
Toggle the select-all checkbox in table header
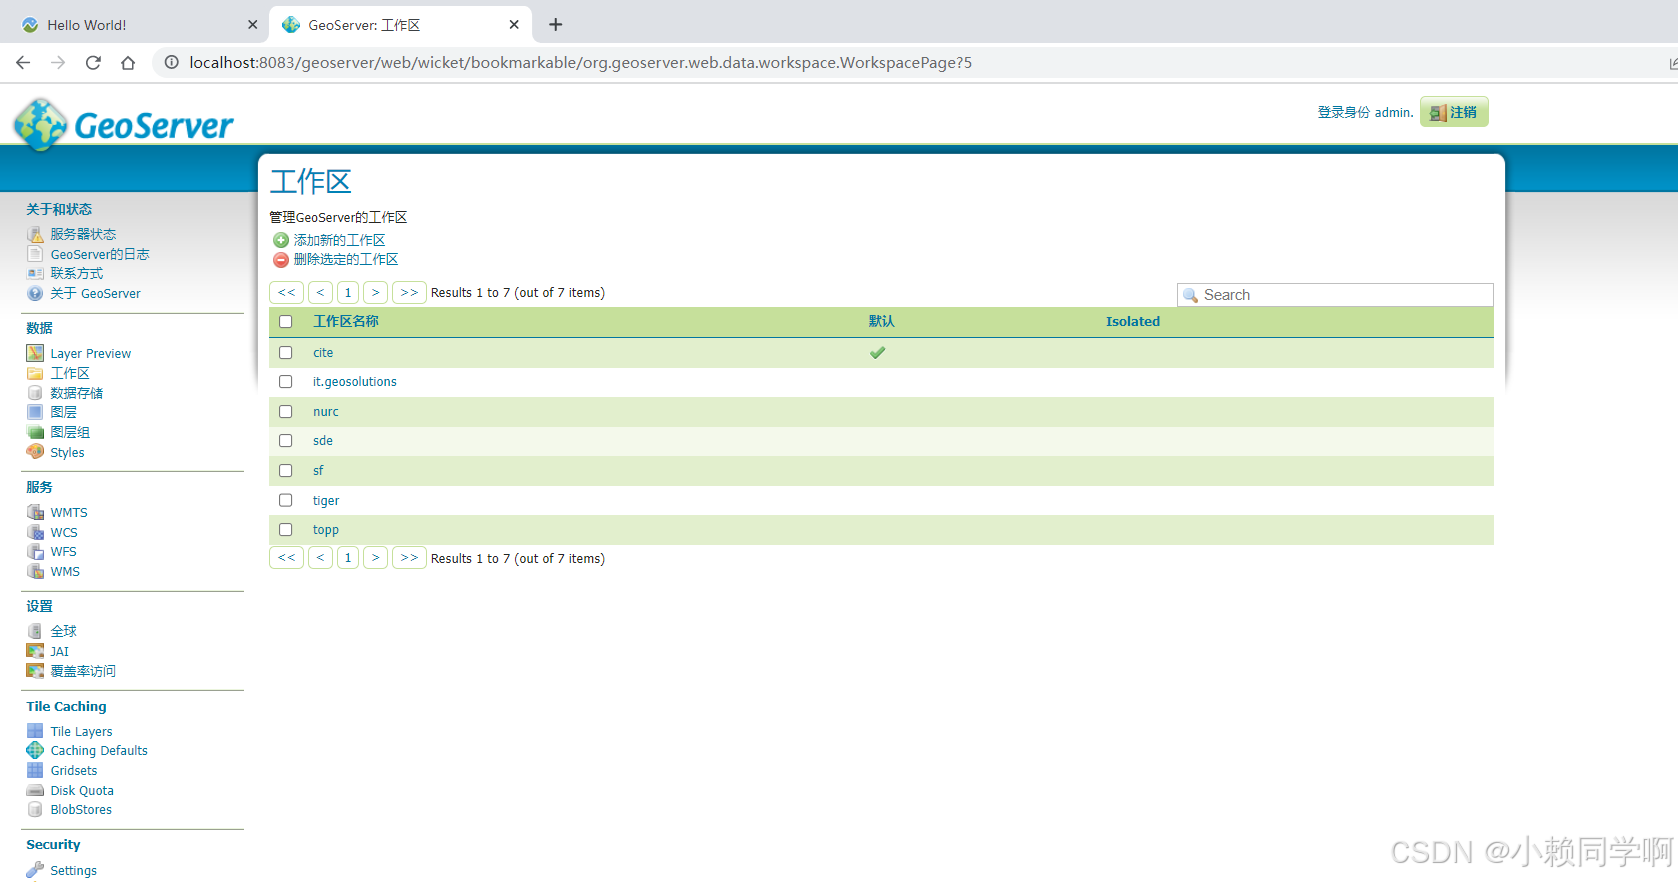(286, 322)
